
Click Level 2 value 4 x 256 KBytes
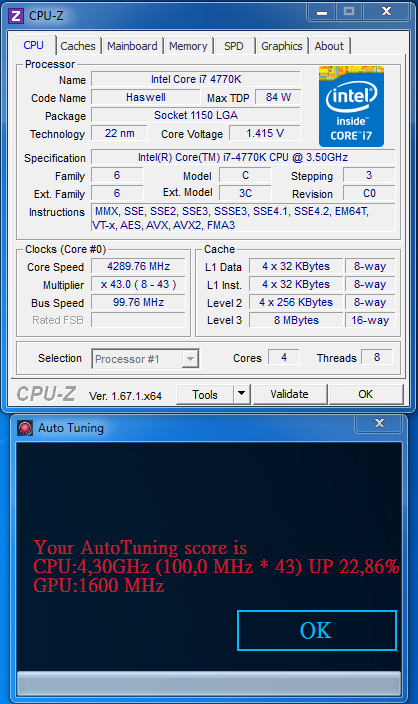[x=296, y=302]
